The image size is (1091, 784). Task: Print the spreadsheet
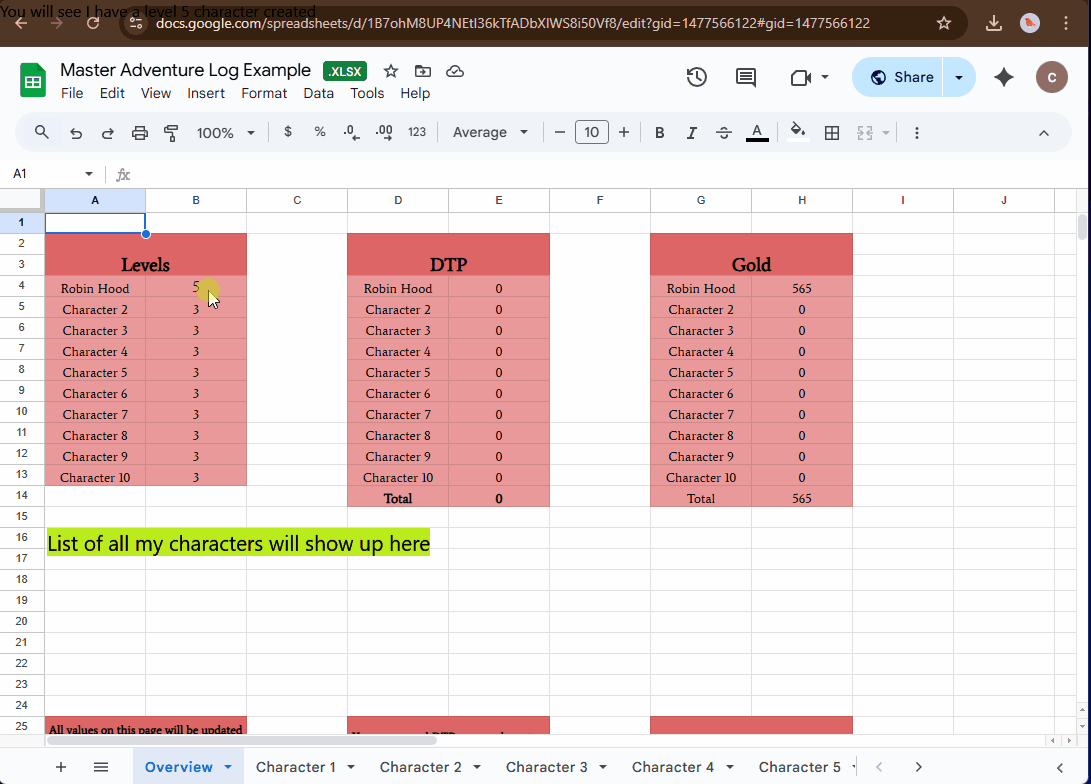140,133
